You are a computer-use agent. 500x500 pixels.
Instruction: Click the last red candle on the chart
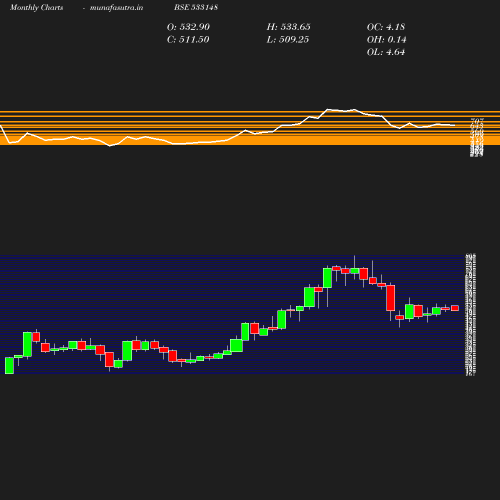point(455,308)
